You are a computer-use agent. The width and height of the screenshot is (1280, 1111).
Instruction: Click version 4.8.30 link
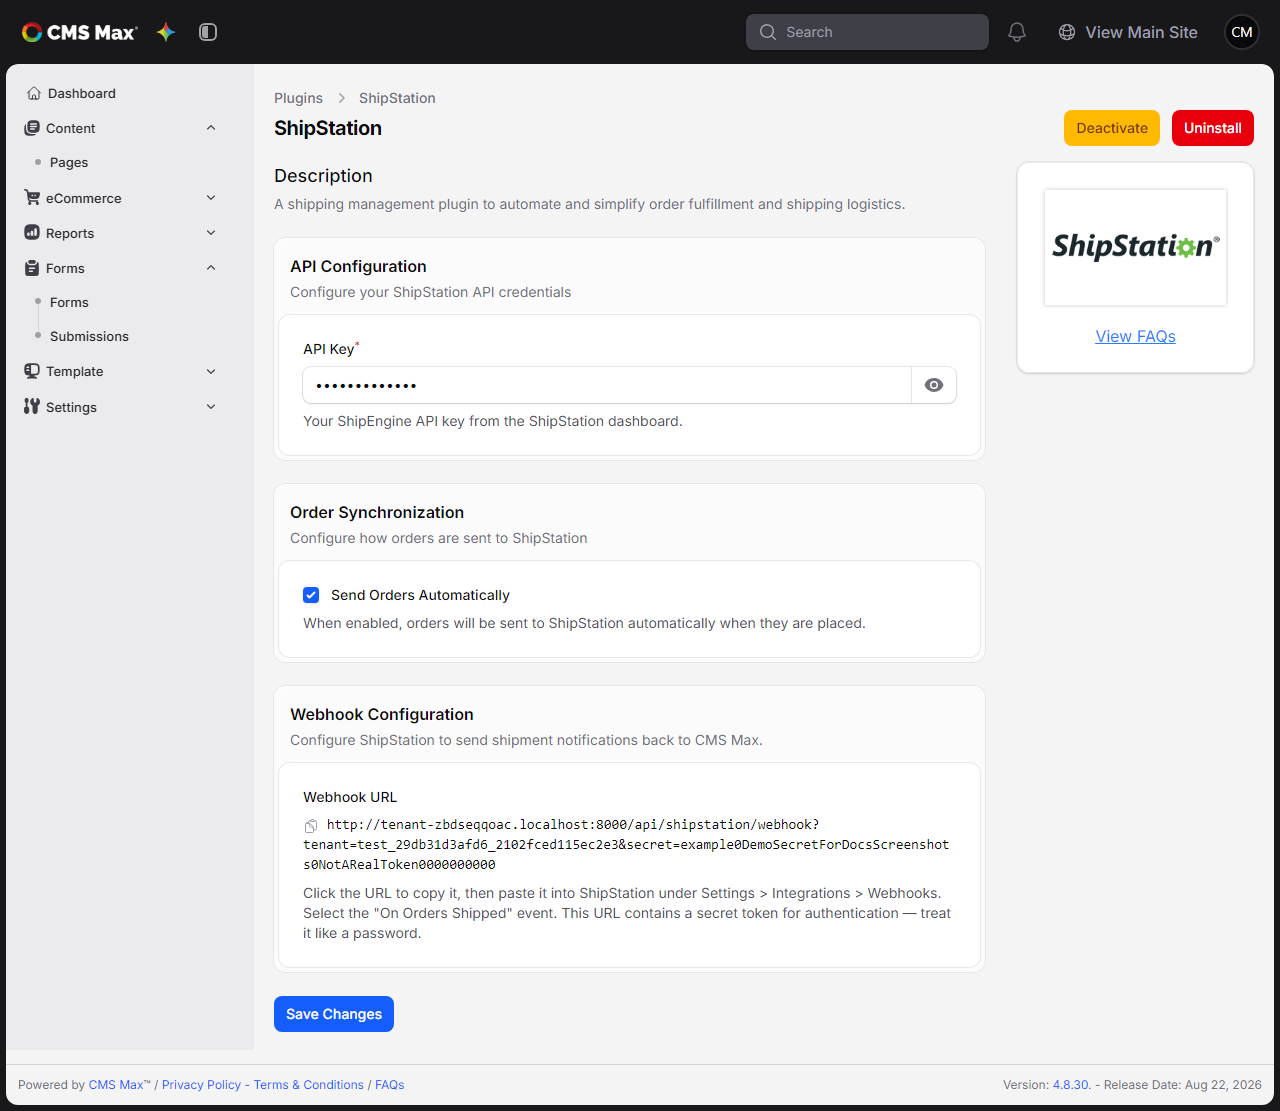coord(1071,1085)
